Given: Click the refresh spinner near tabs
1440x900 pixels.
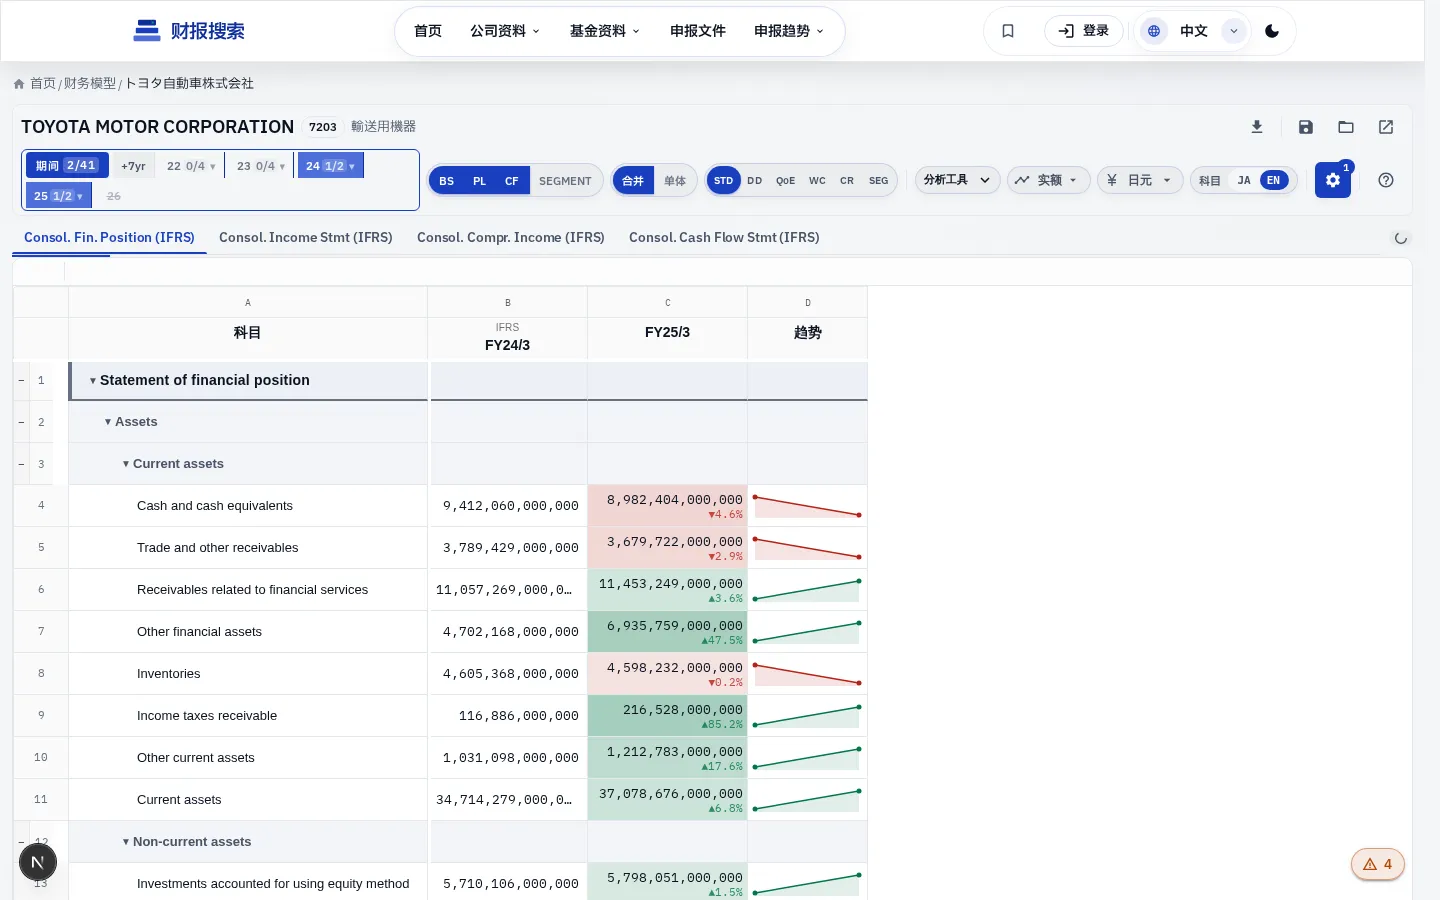Looking at the screenshot, I should pos(1401,238).
